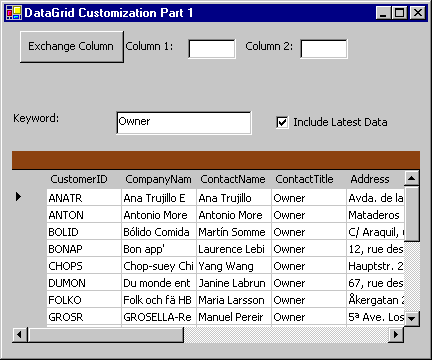Viewport: 432px width, 360px height.
Task: Select the ANATR customer ID cell
Action: coord(84,198)
